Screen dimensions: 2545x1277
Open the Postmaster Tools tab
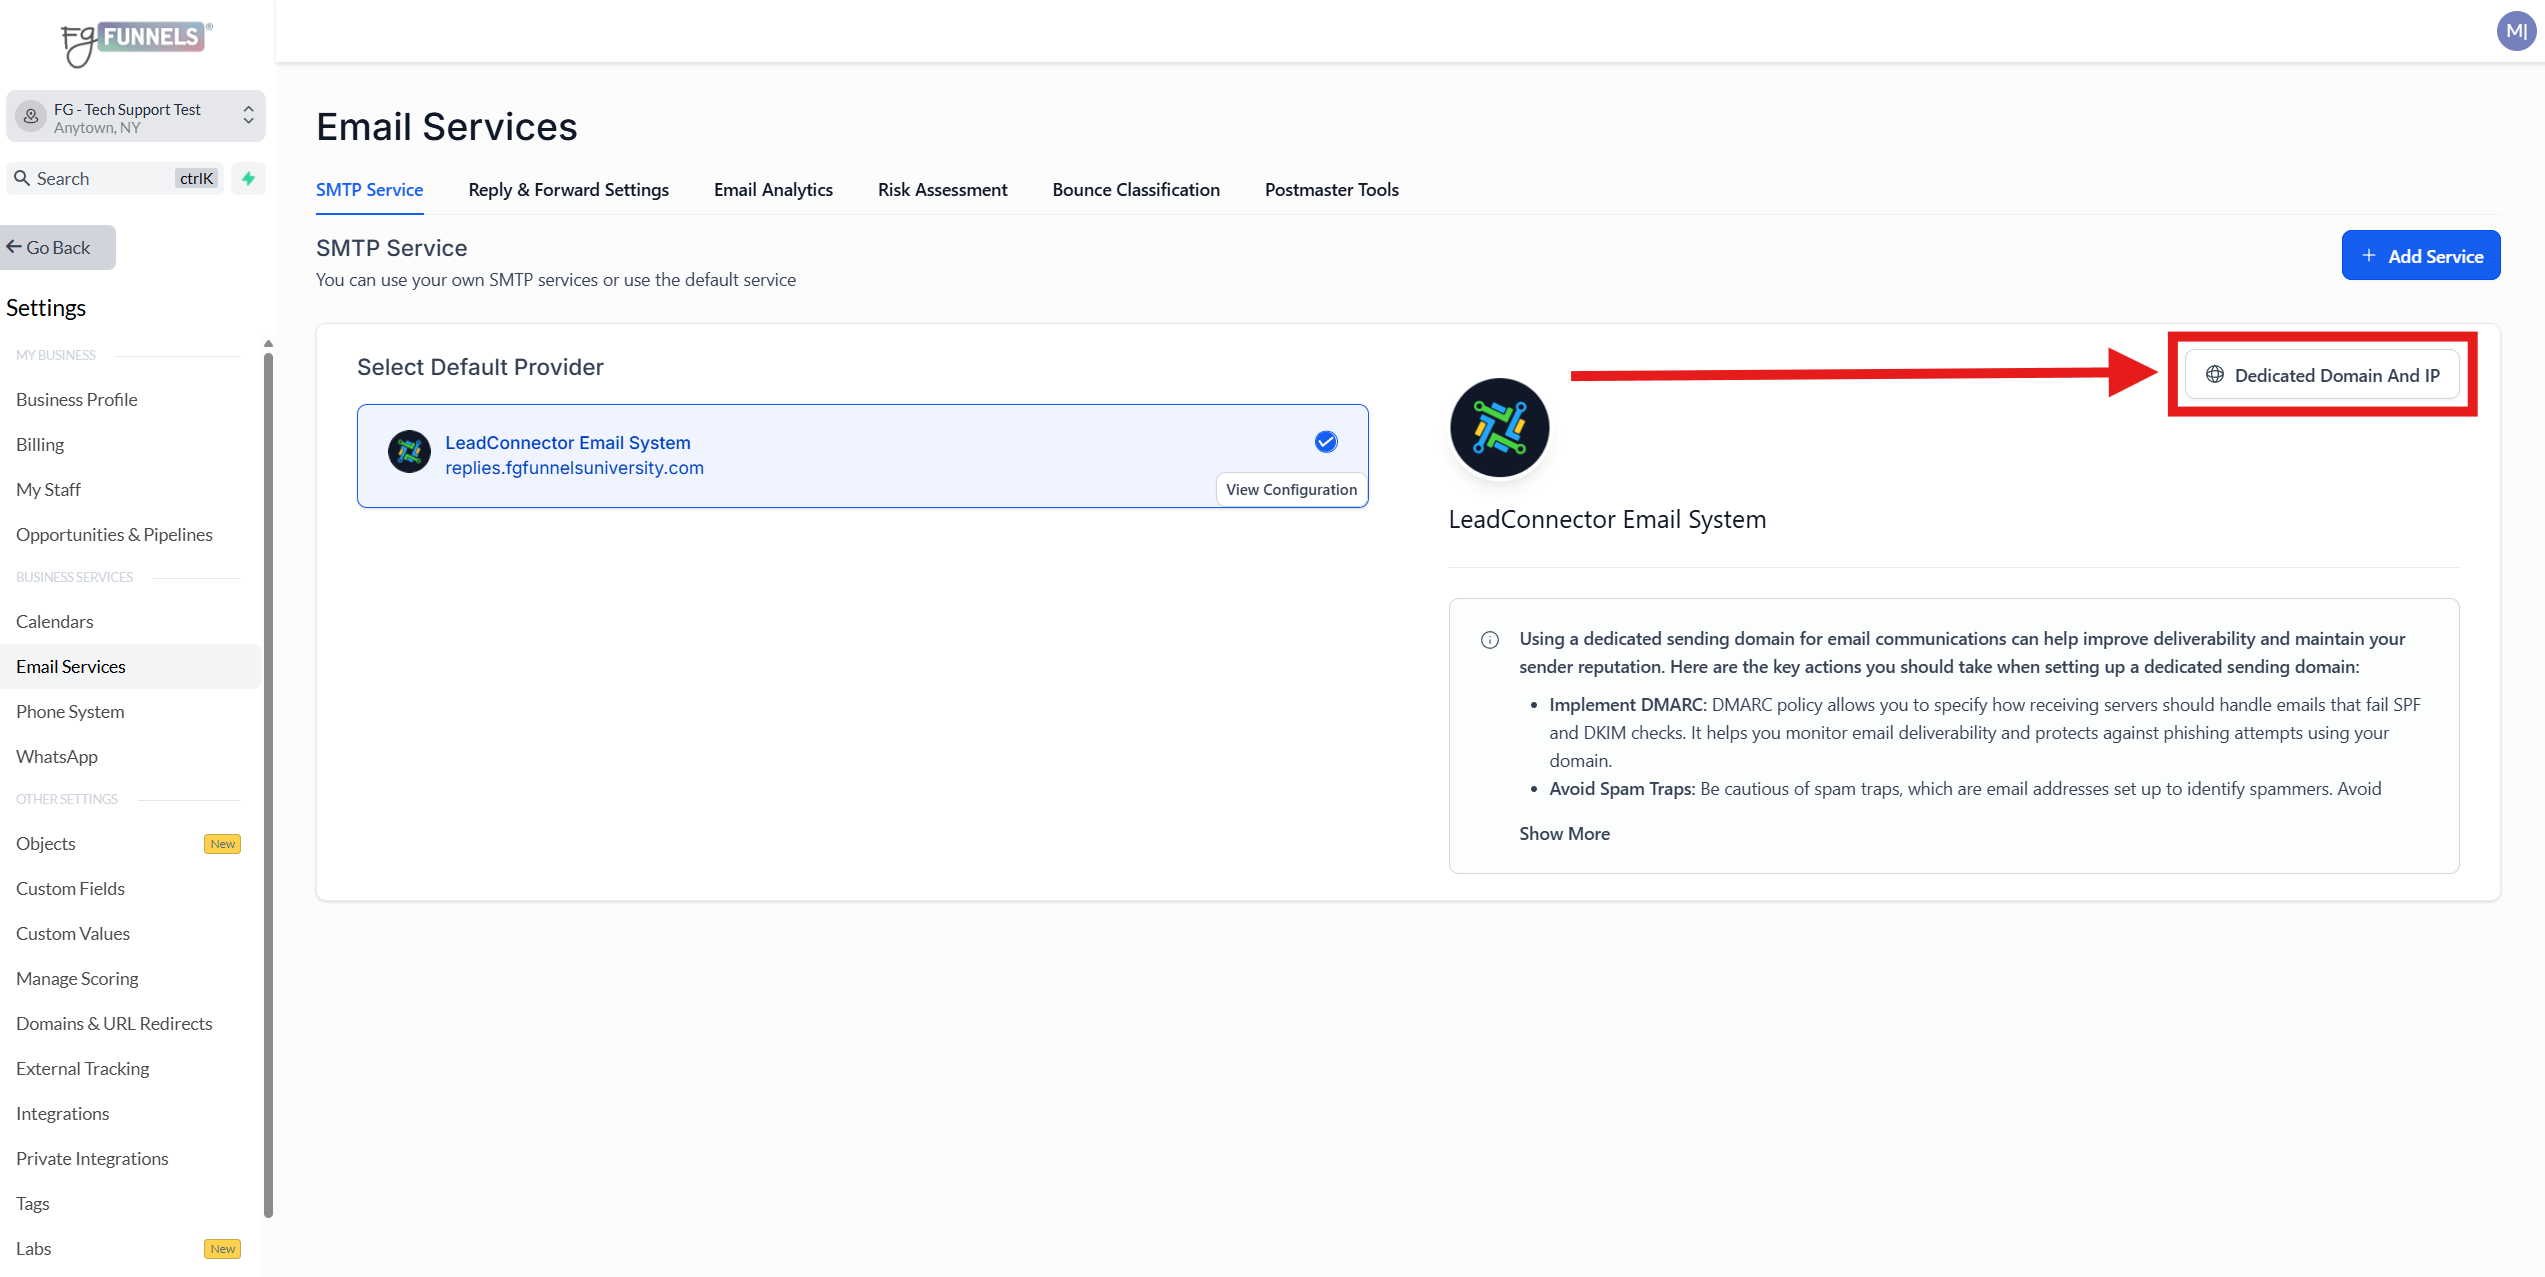tap(1331, 190)
